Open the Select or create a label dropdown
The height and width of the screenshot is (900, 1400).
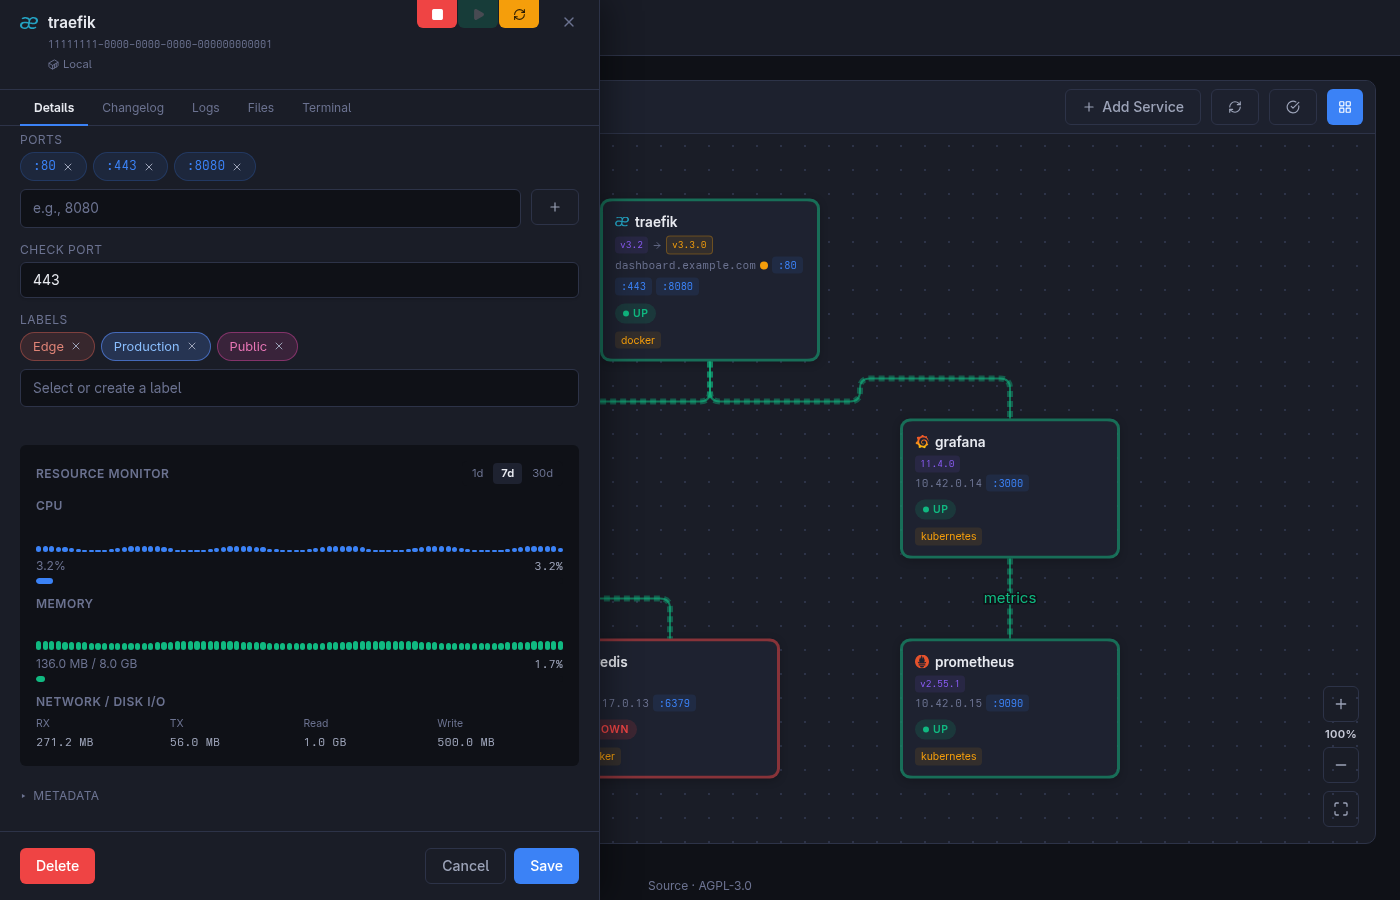(x=299, y=388)
